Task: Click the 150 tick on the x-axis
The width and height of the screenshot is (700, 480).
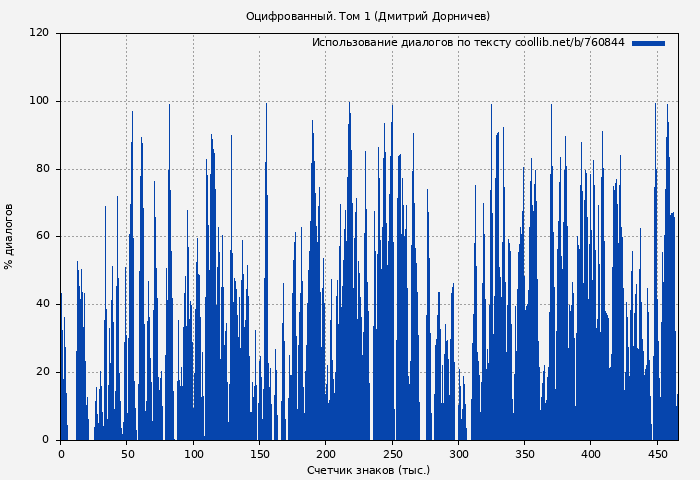Action: [259, 454]
